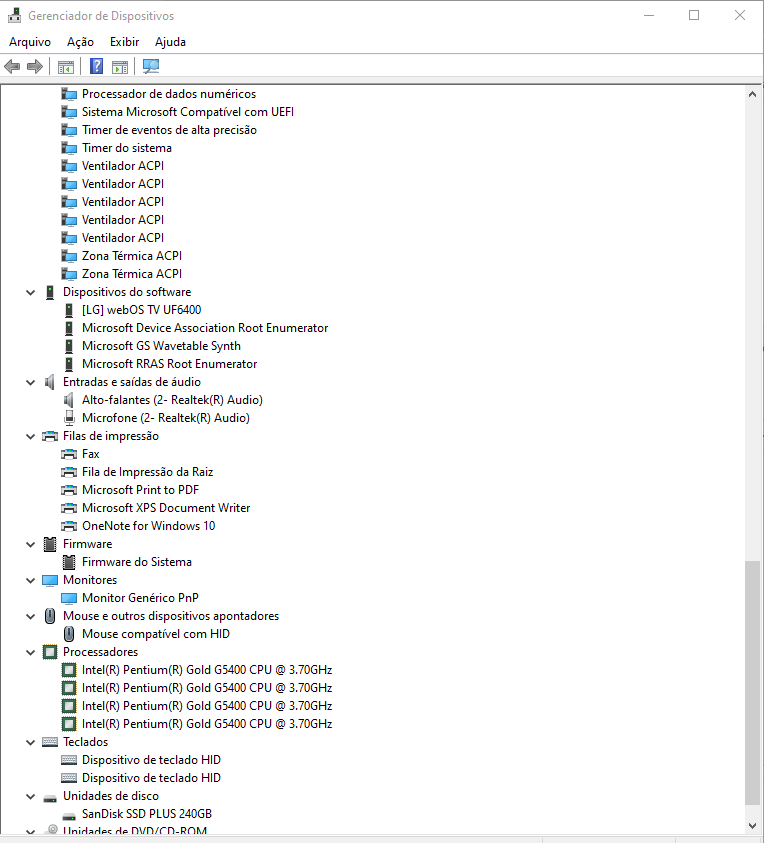Collapse the Processadores category
The image size is (764, 843).
point(31,653)
